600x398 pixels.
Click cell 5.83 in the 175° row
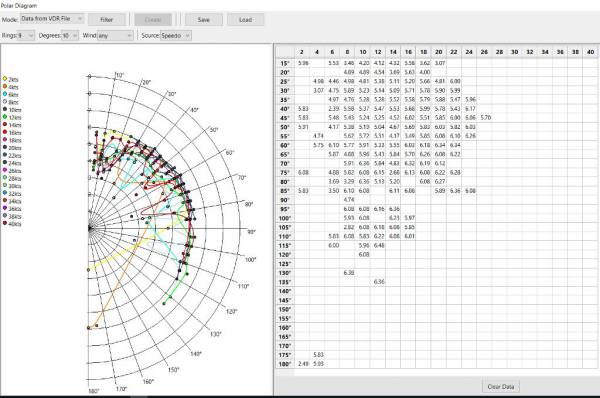pyautogui.click(x=317, y=355)
